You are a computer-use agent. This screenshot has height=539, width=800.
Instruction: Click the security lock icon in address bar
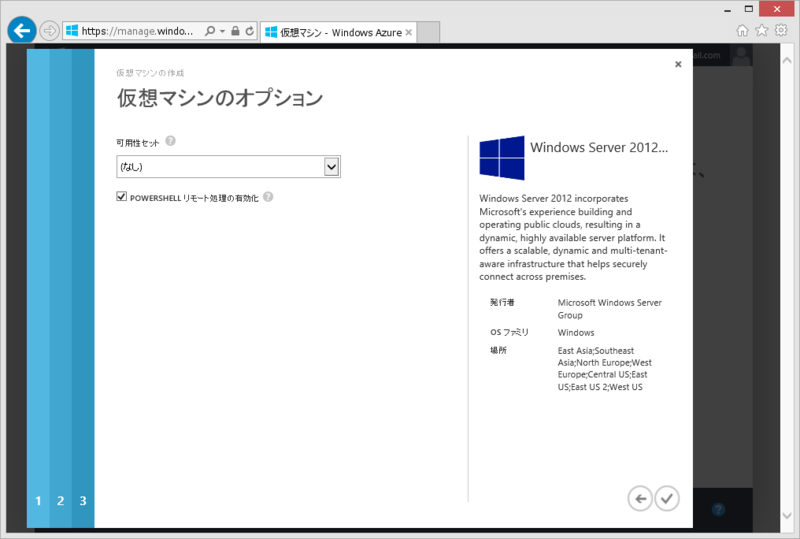235,31
